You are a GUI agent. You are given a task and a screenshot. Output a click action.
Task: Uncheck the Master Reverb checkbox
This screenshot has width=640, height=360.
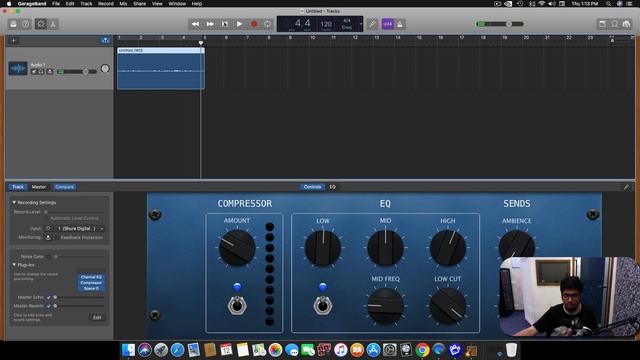[49, 306]
